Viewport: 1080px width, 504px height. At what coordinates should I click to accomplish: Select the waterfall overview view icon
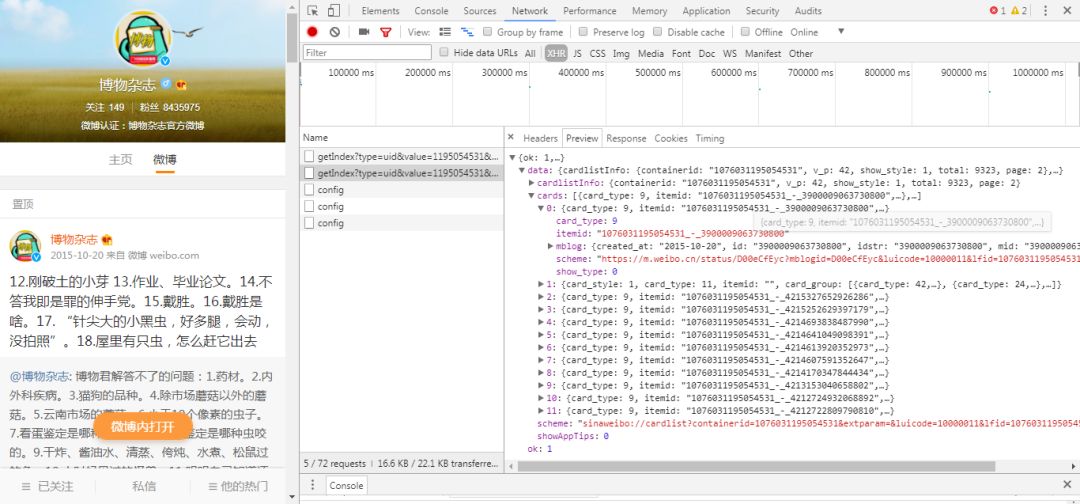click(467, 32)
